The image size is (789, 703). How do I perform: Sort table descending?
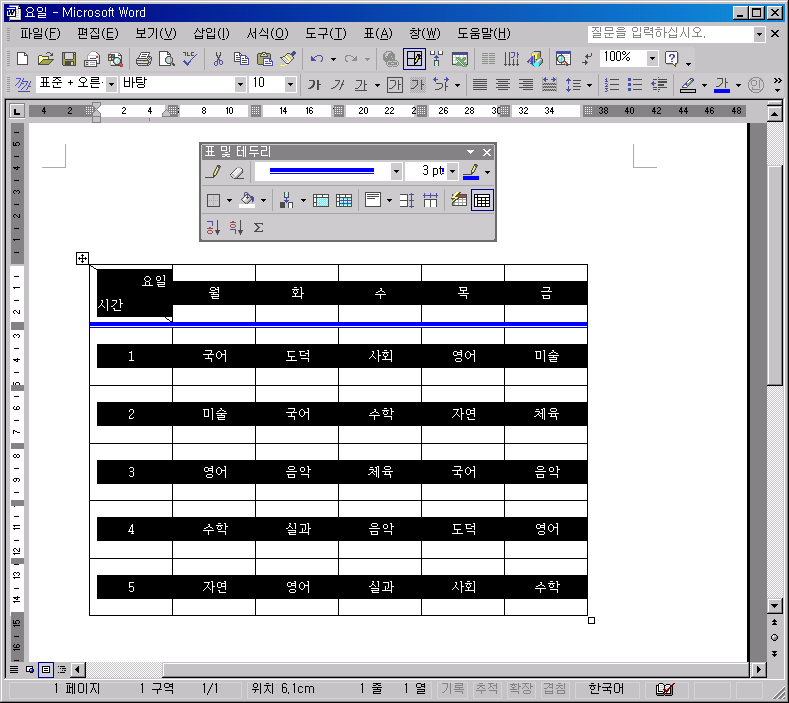[x=236, y=228]
